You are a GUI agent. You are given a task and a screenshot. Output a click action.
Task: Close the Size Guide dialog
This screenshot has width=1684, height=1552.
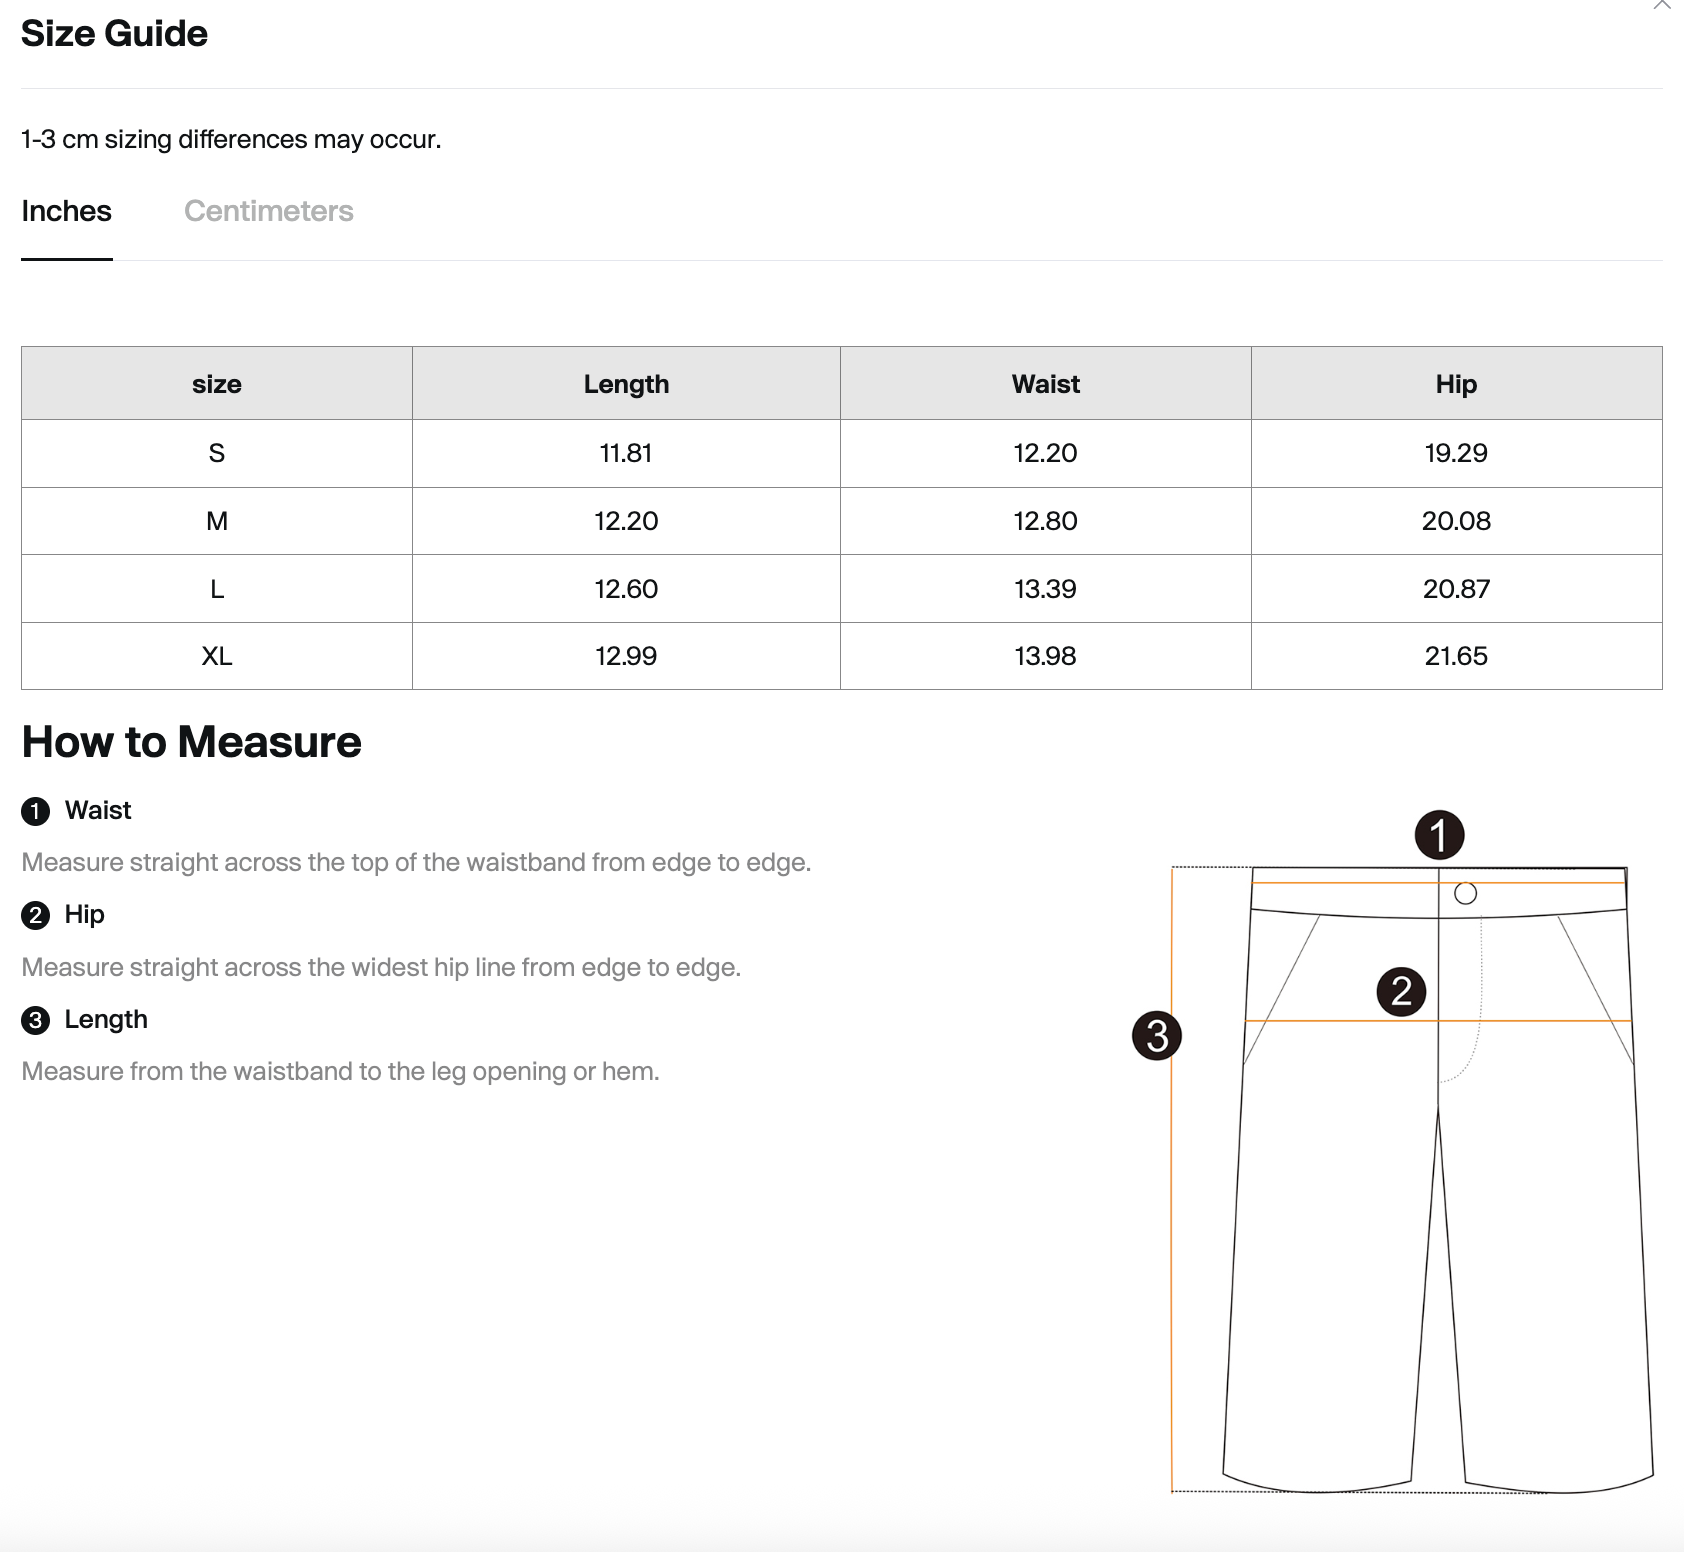click(1661, 5)
